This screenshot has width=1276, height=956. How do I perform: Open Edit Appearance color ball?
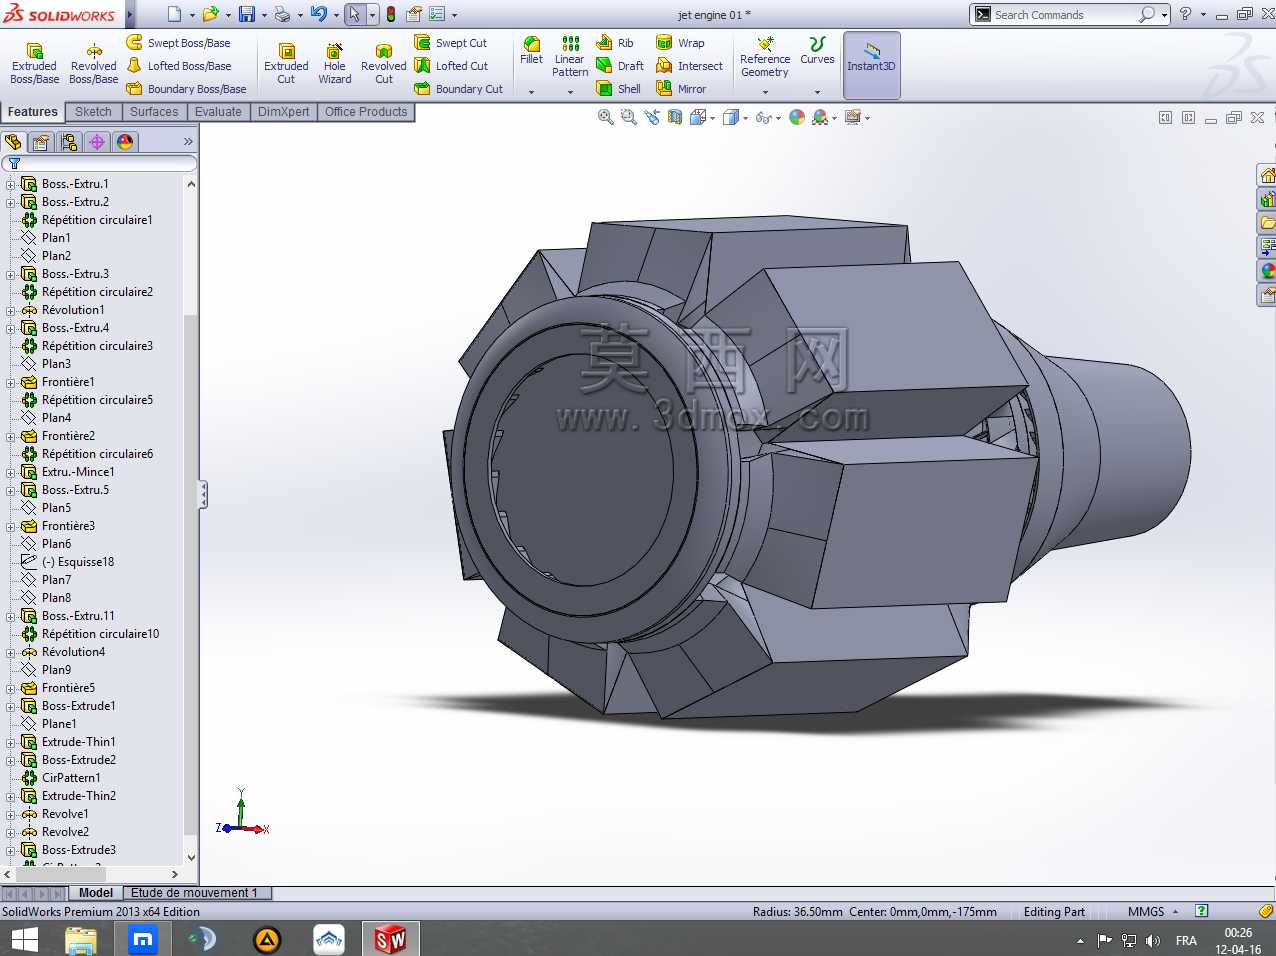click(797, 117)
